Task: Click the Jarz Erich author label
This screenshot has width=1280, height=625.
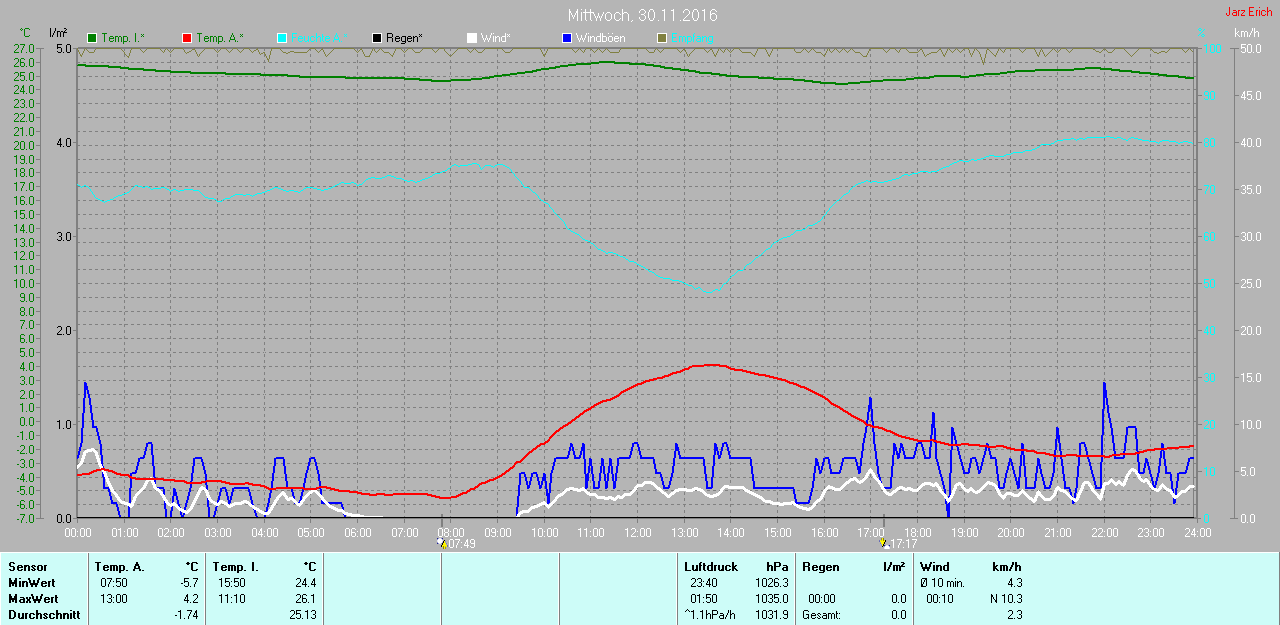Action: pyautogui.click(x=1249, y=12)
